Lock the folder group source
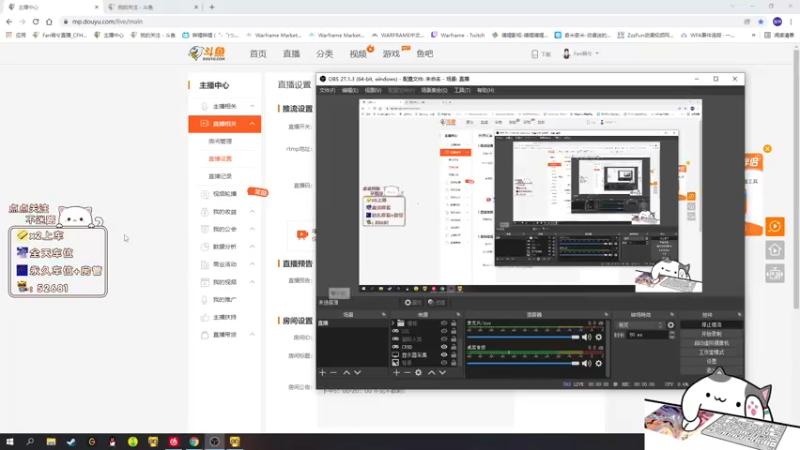Viewport: 800px width, 450px height. 453,323
